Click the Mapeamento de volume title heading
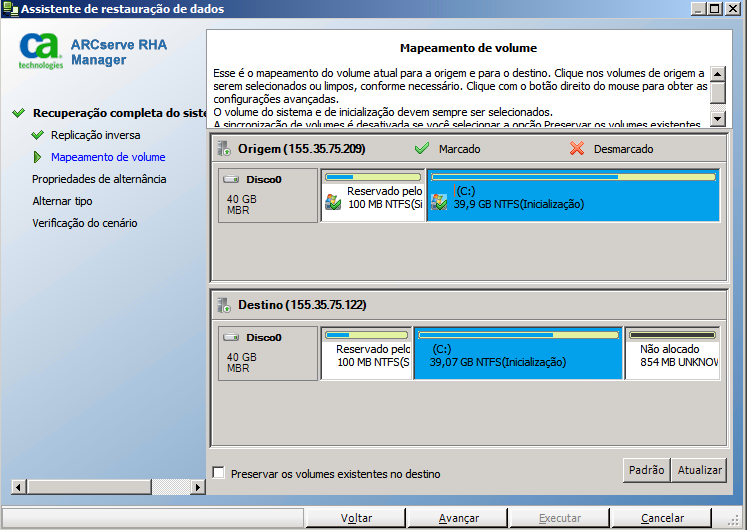Image resolution: width=747 pixels, height=530 pixels. (x=468, y=48)
